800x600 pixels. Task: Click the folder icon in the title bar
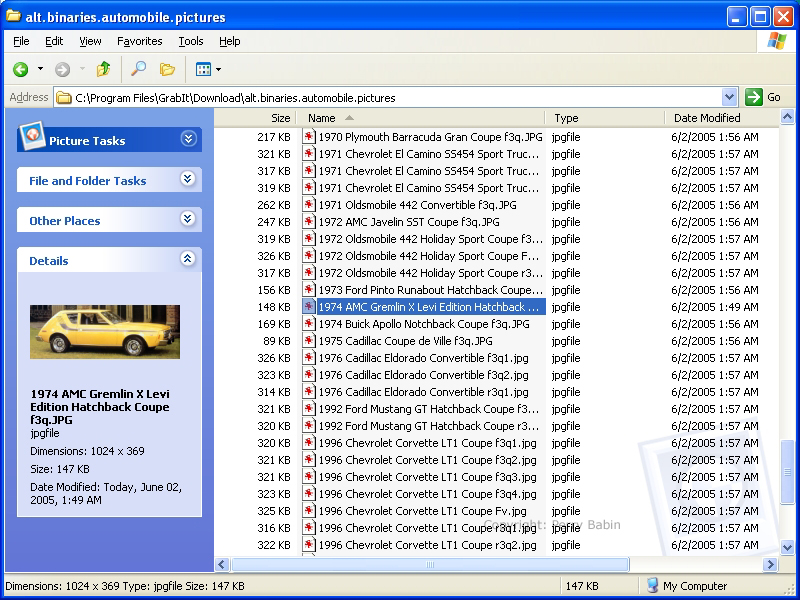point(13,16)
